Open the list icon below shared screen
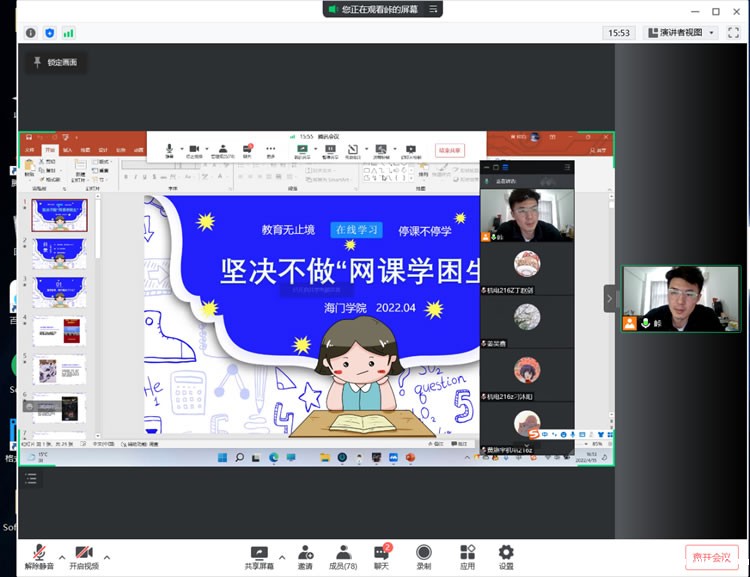750x577 pixels. point(31,478)
